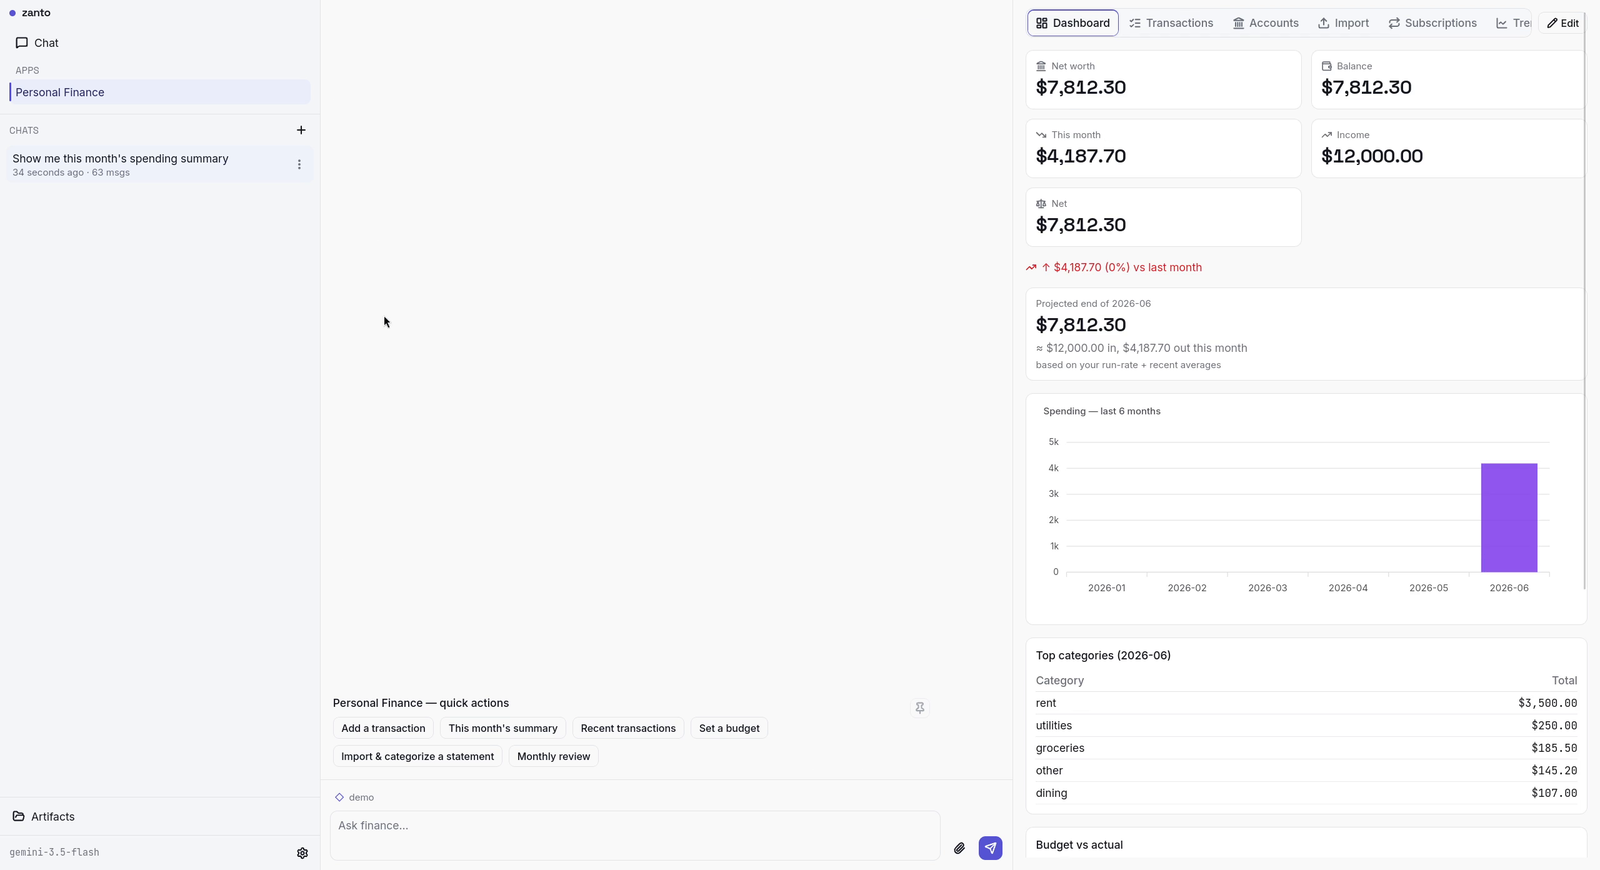1600x870 pixels.
Task: Click the gemini-3.5-flash model label
Action: (54, 853)
